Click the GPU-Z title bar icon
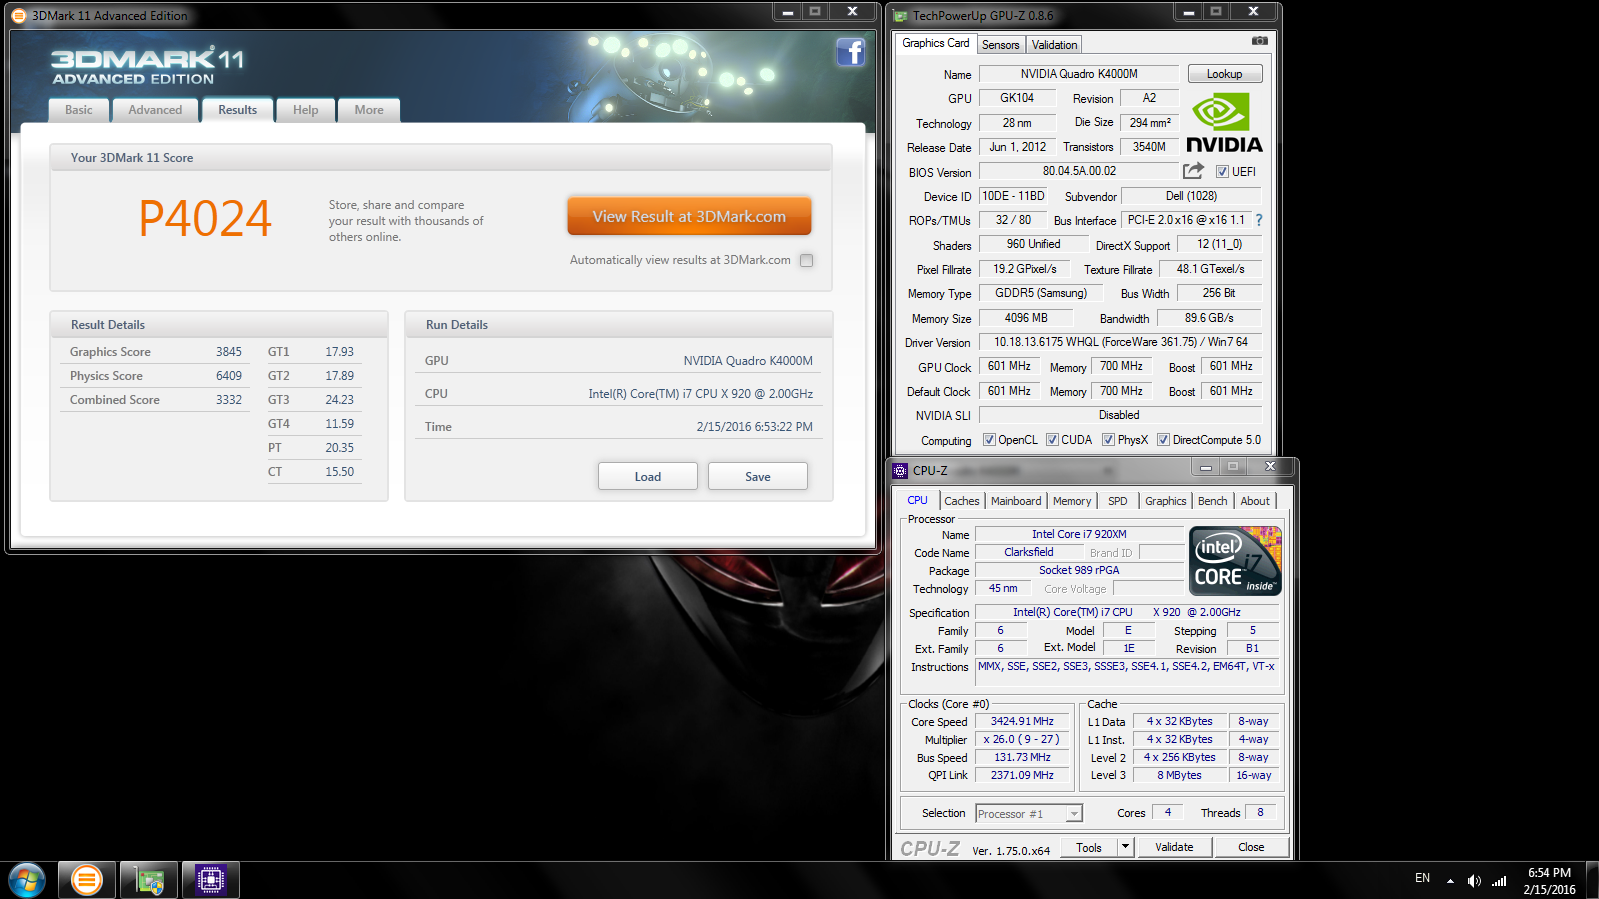The image size is (1599, 899). tap(900, 16)
